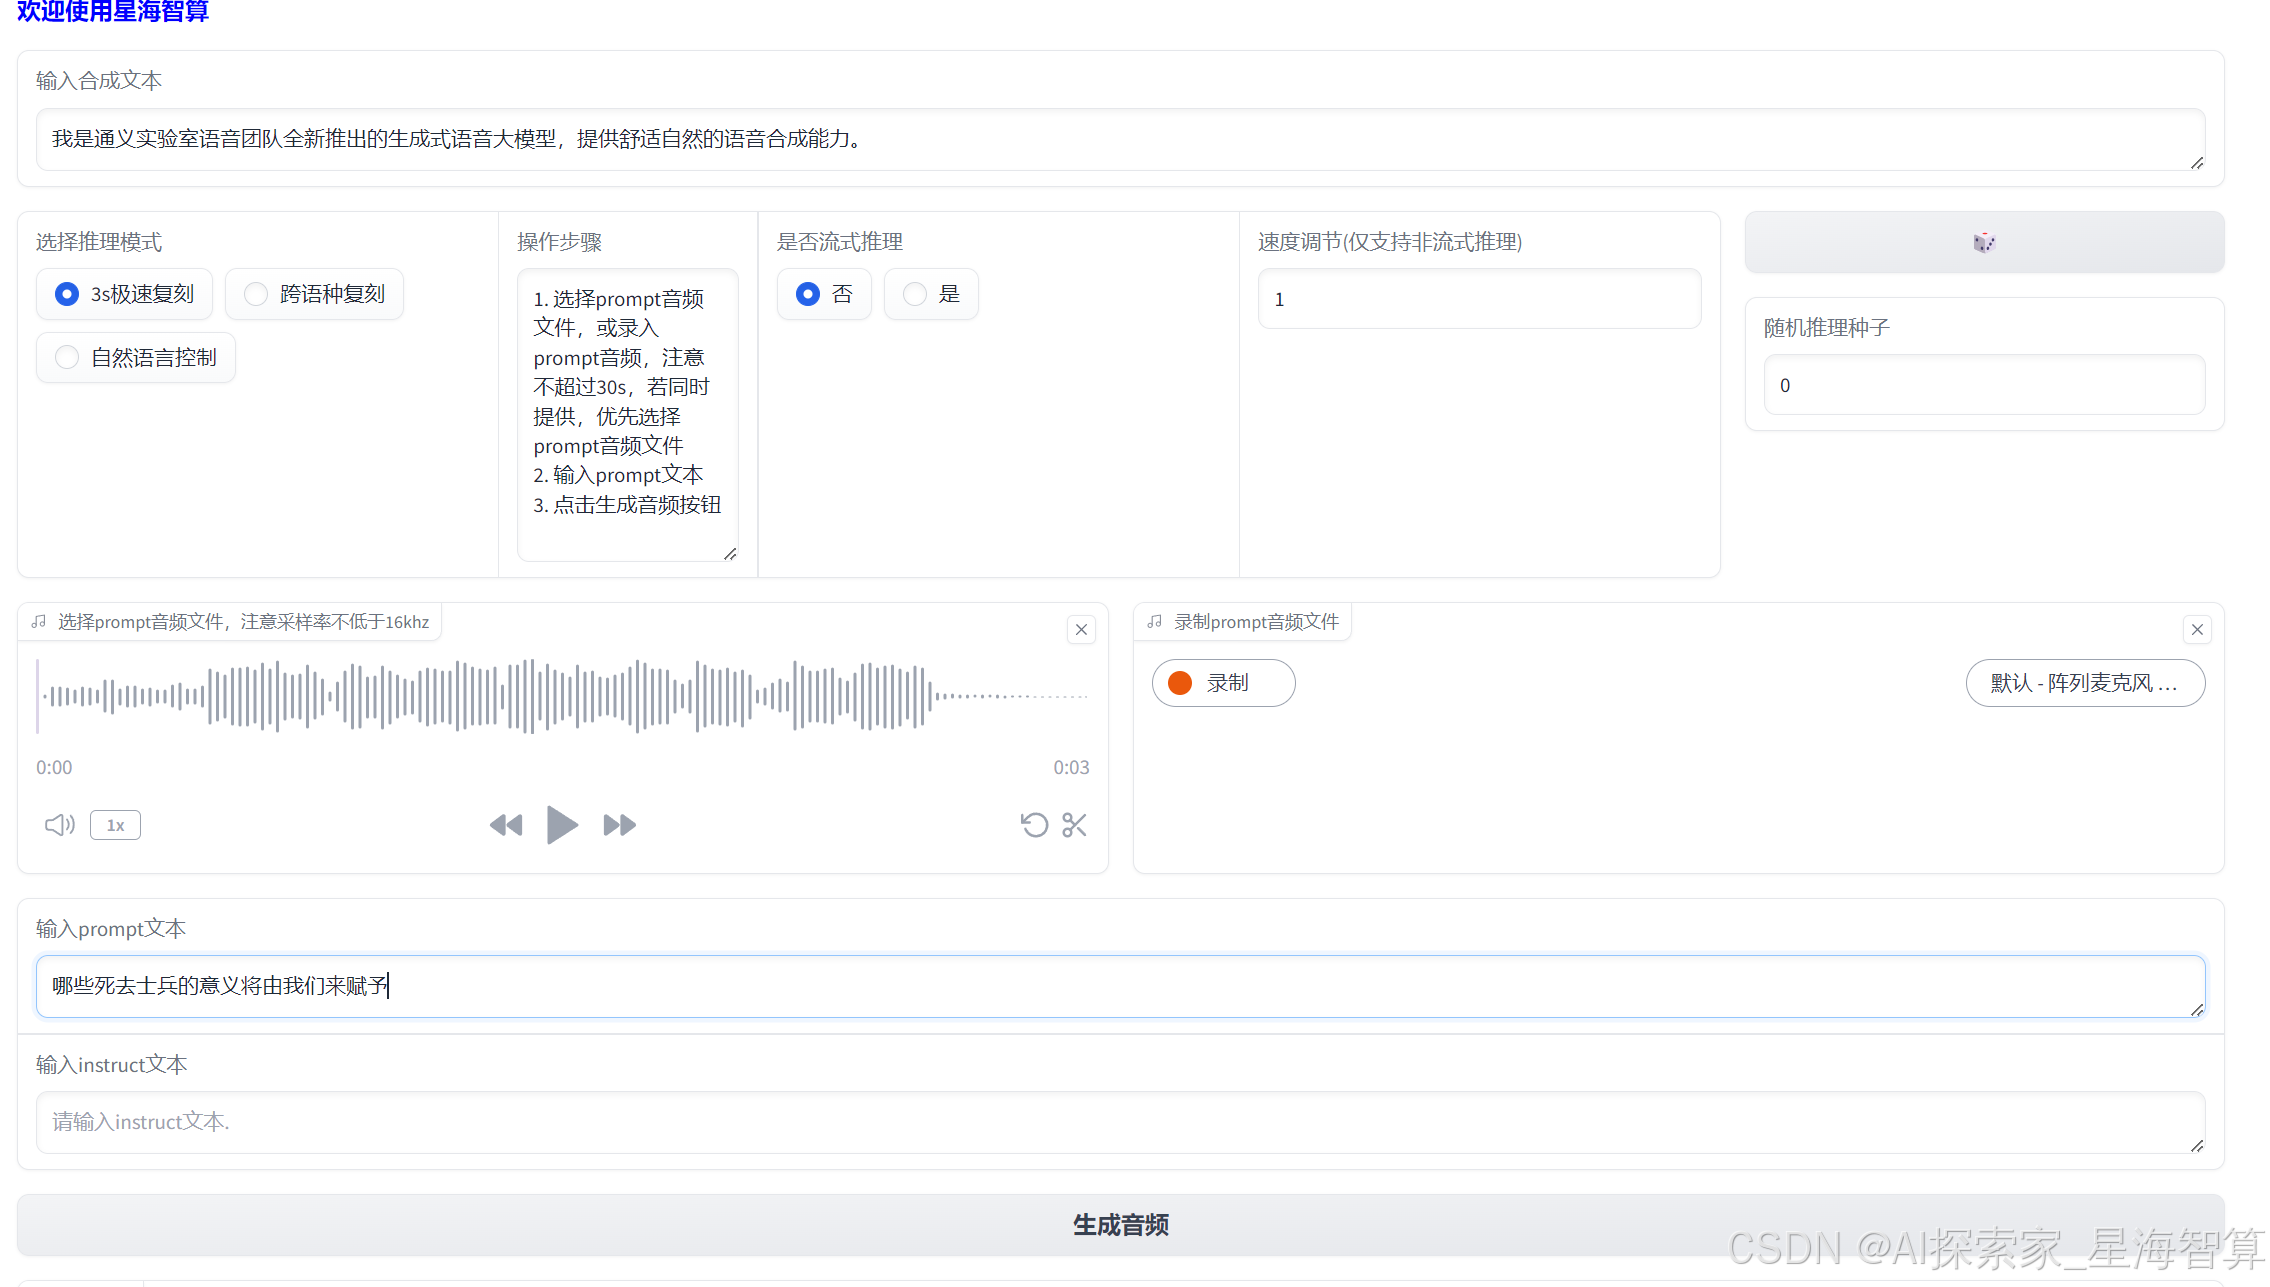Click the audio waveform to seek
This screenshot has width=2270, height=1287.
[x=560, y=696]
